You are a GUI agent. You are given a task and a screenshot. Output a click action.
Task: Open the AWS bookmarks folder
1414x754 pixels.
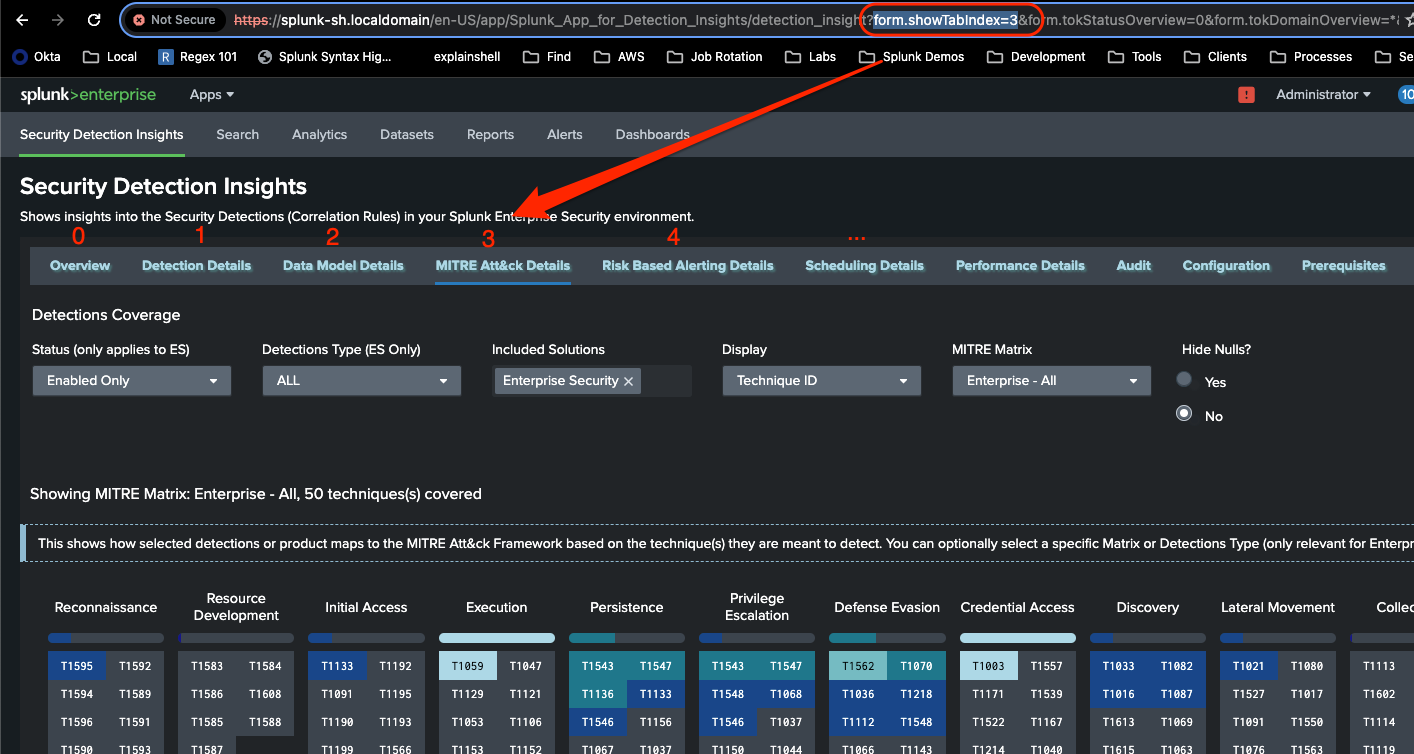(x=619, y=57)
